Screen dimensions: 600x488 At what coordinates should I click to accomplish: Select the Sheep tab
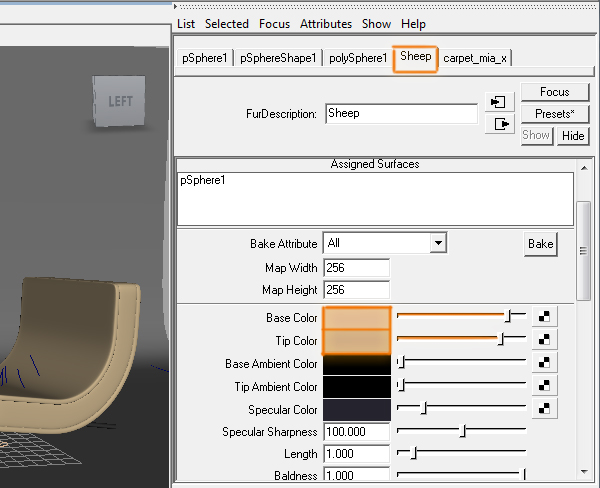[x=416, y=58]
